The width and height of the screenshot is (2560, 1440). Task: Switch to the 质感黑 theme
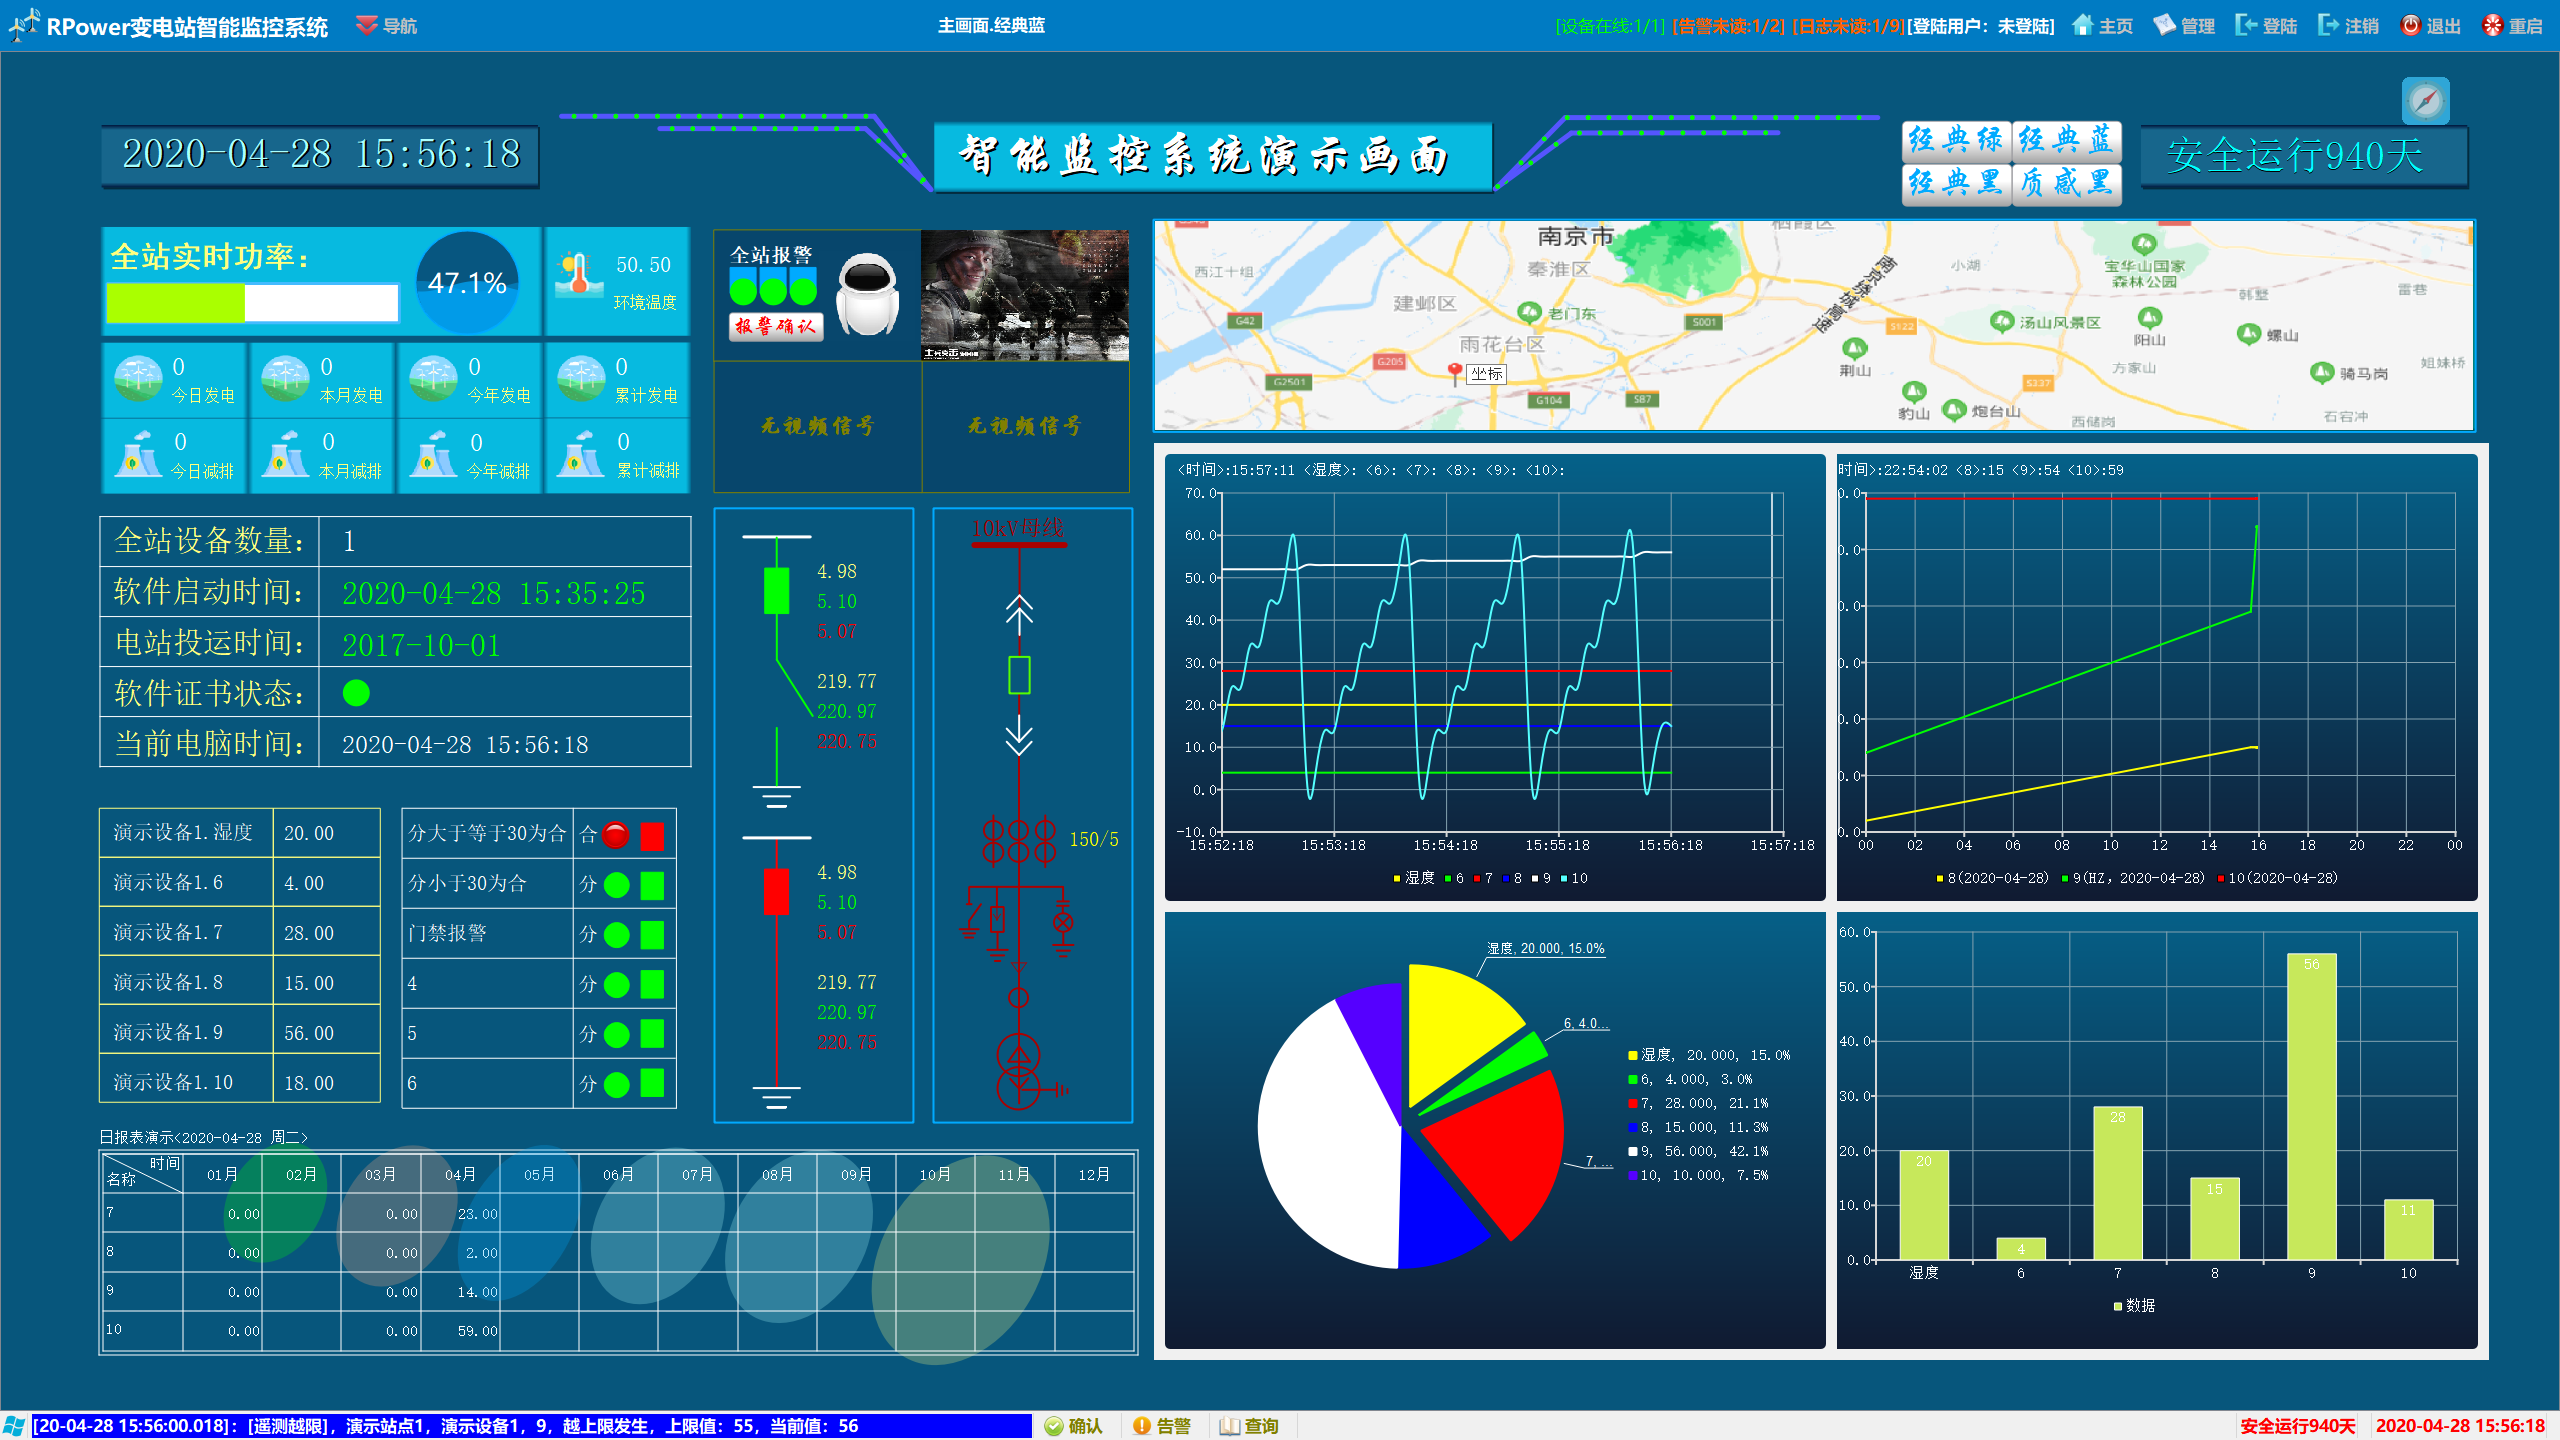(x=2065, y=183)
